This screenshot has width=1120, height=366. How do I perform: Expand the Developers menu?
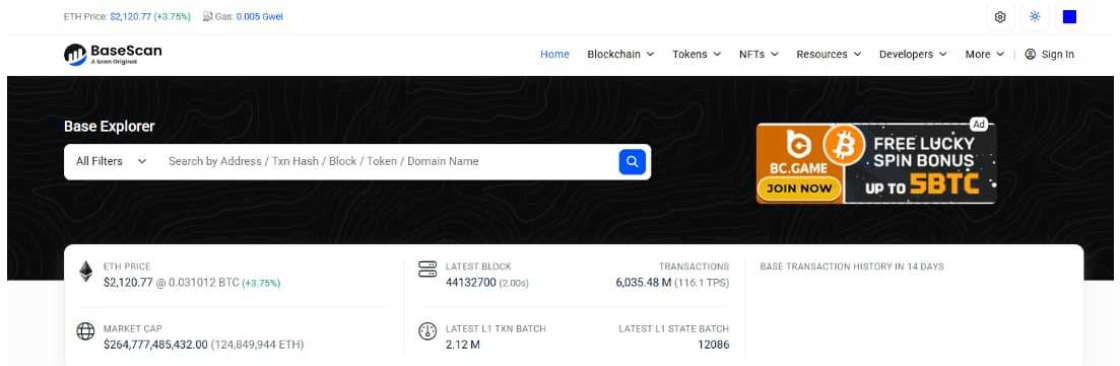pos(913,54)
